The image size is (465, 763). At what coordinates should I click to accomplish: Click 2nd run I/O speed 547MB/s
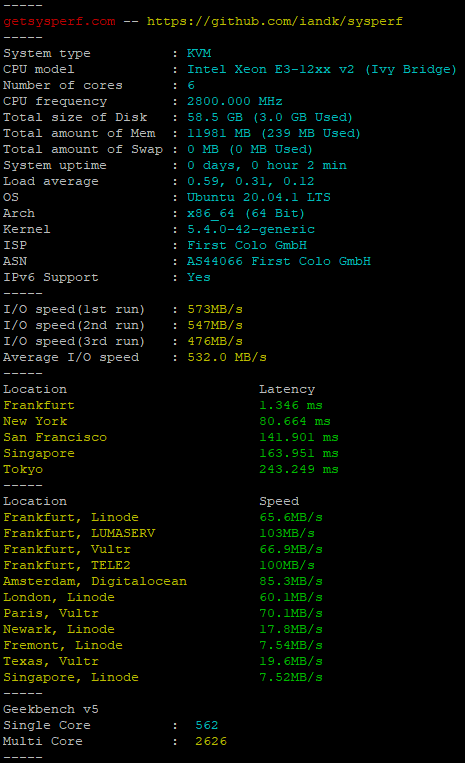(x=215, y=326)
